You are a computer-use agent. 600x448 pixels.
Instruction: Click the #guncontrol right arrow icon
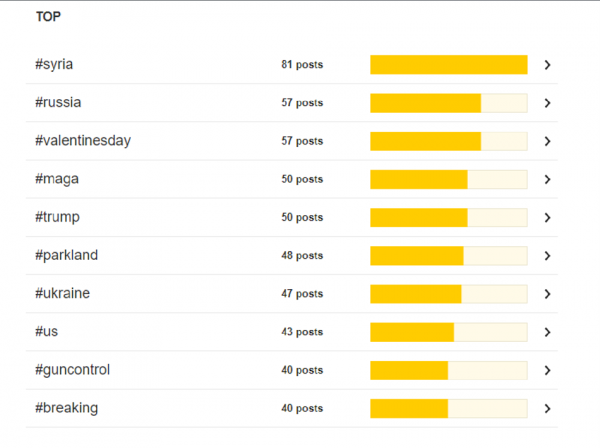(548, 370)
